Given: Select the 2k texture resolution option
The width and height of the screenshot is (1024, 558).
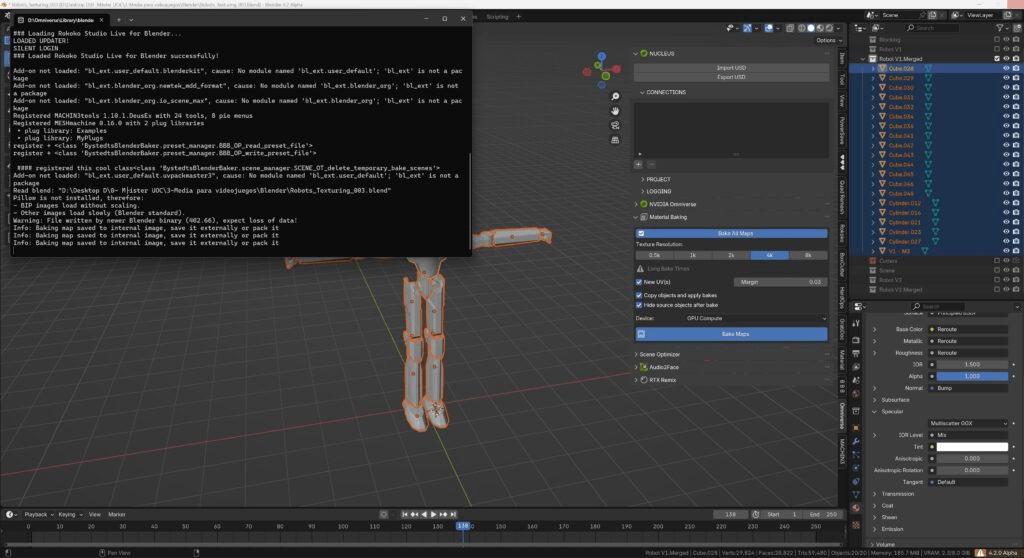Looking at the screenshot, I should coord(731,256).
